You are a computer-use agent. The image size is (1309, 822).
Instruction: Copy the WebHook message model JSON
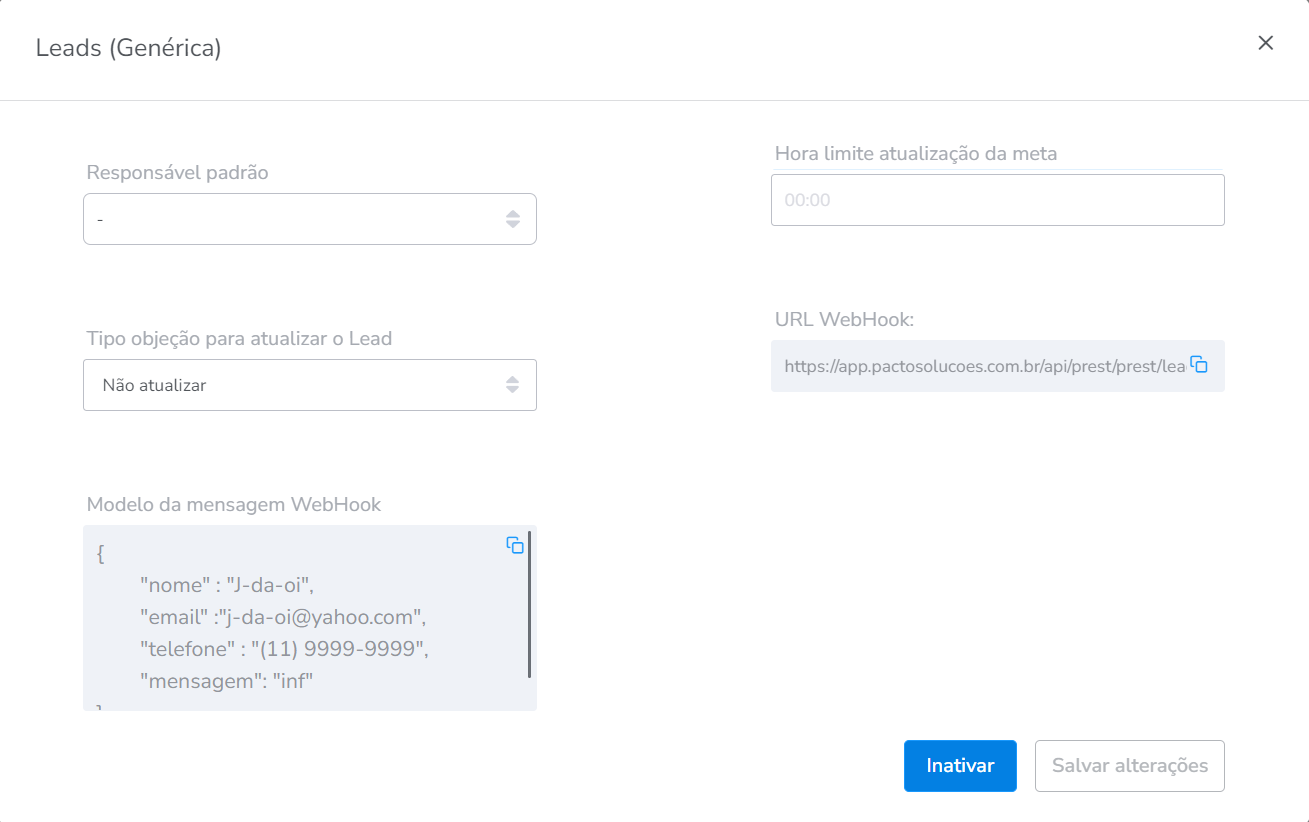[x=515, y=545]
